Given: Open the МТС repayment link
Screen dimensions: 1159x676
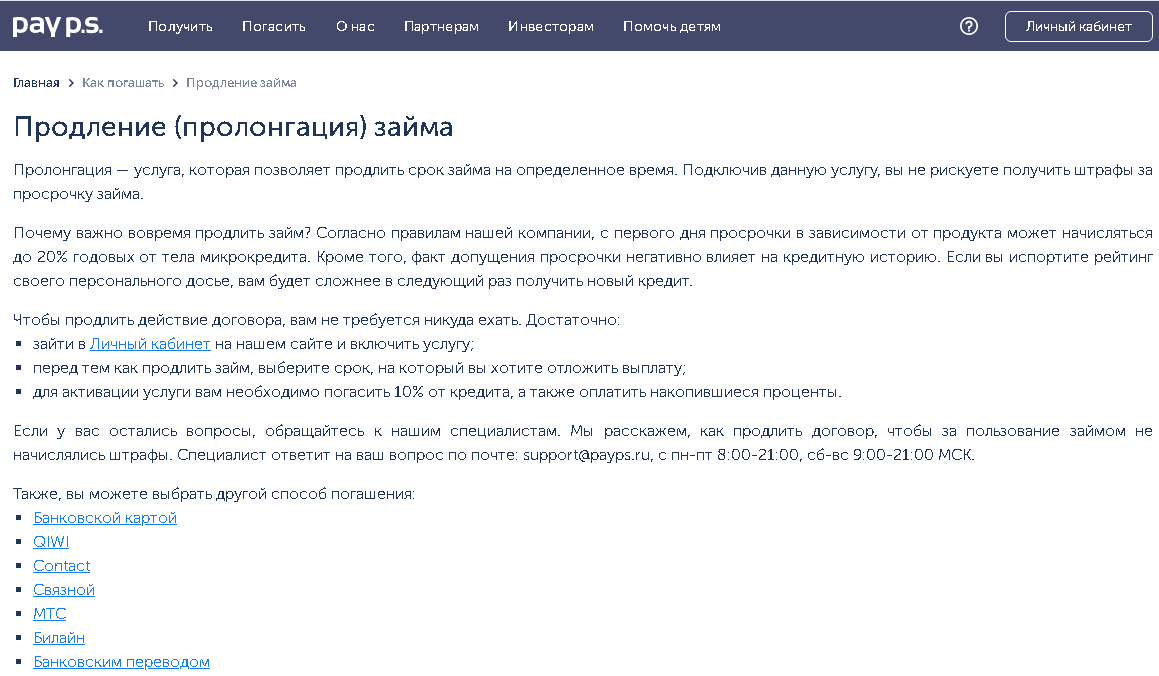Looking at the screenshot, I should click(50, 614).
